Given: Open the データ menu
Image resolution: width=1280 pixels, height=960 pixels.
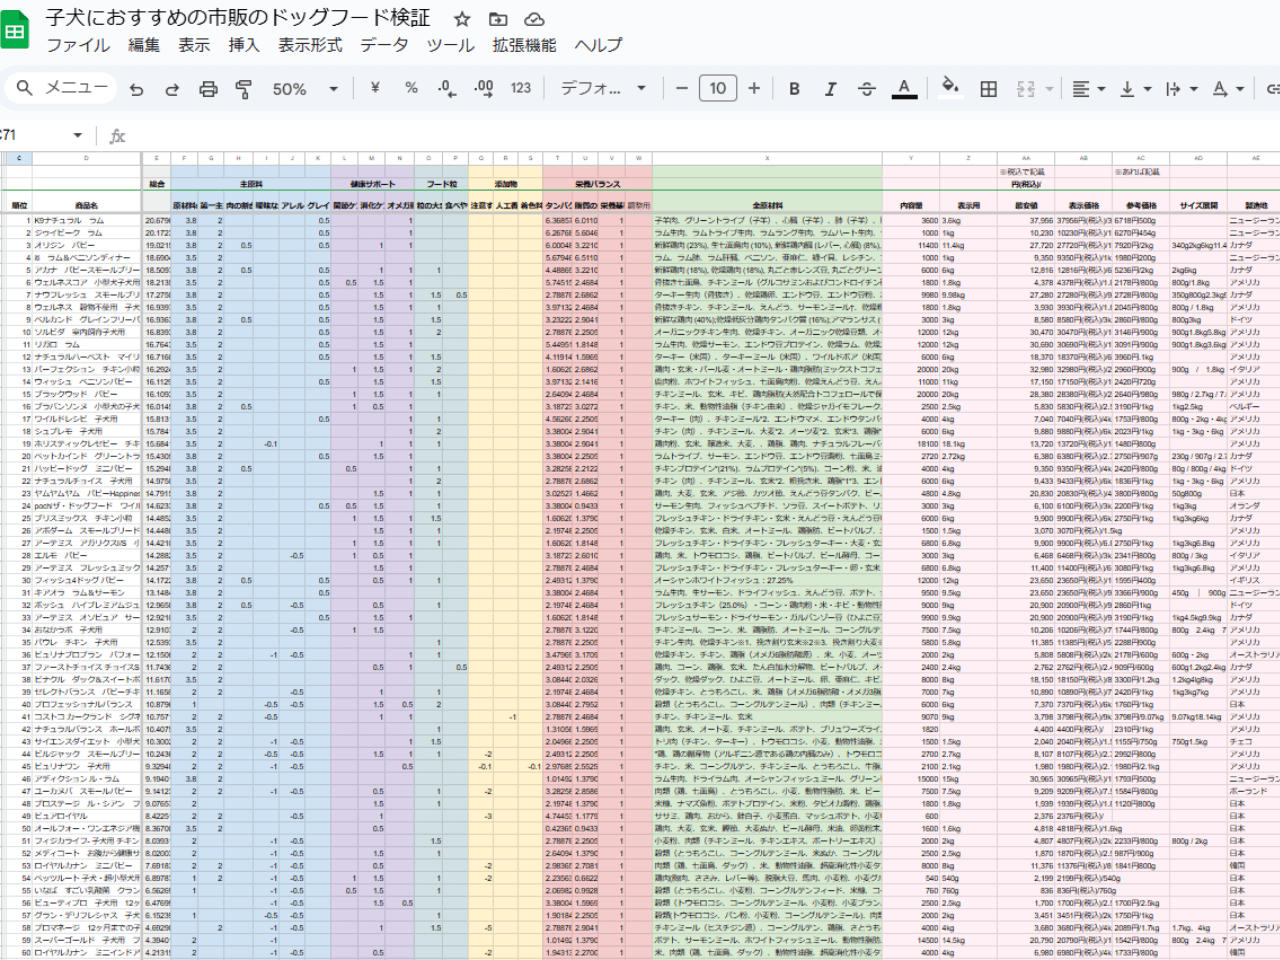Looking at the screenshot, I should coord(384,45).
